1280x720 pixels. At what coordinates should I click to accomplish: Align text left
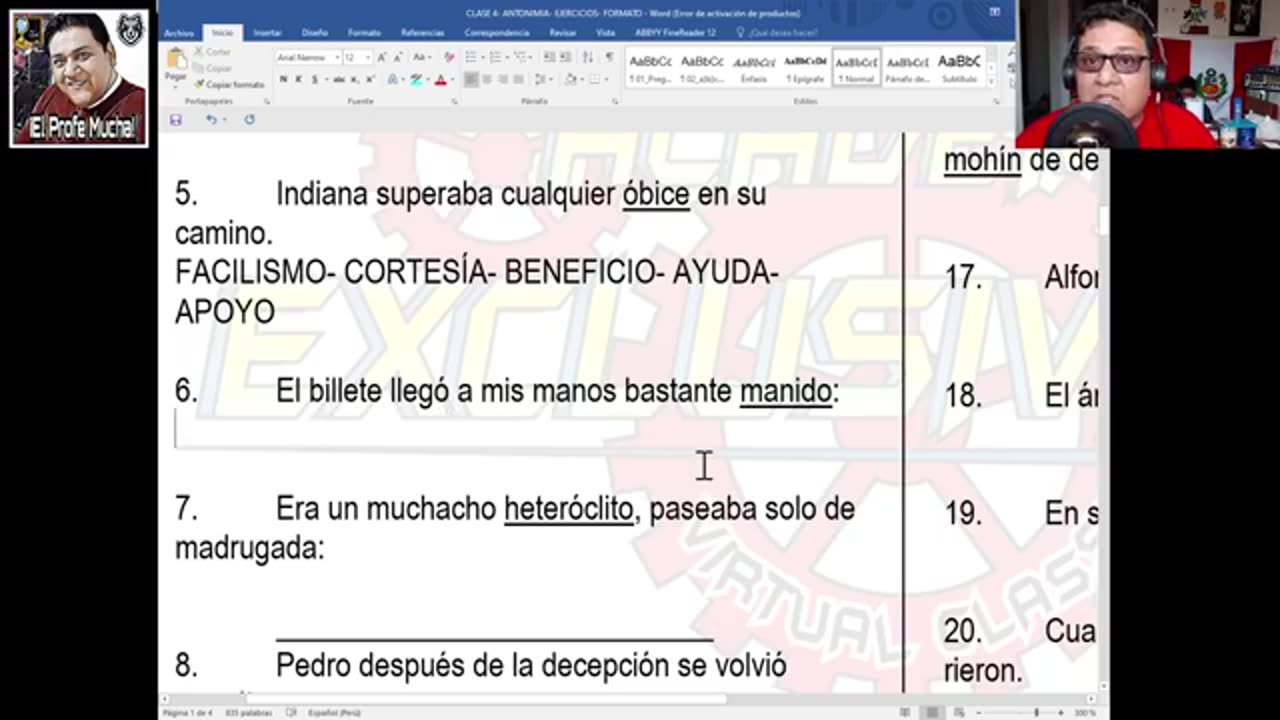coord(471,79)
